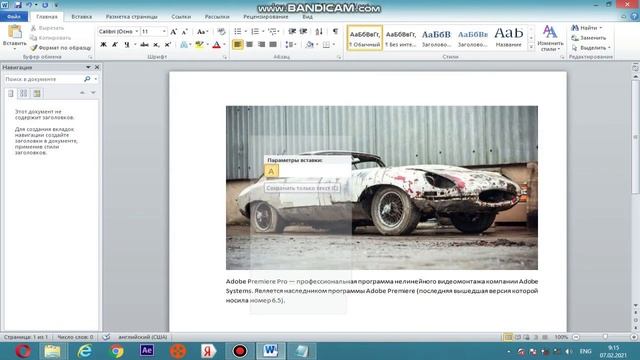The image size is (640, 360).
Task: Open the Файл tab
Action: pos(14,17)
